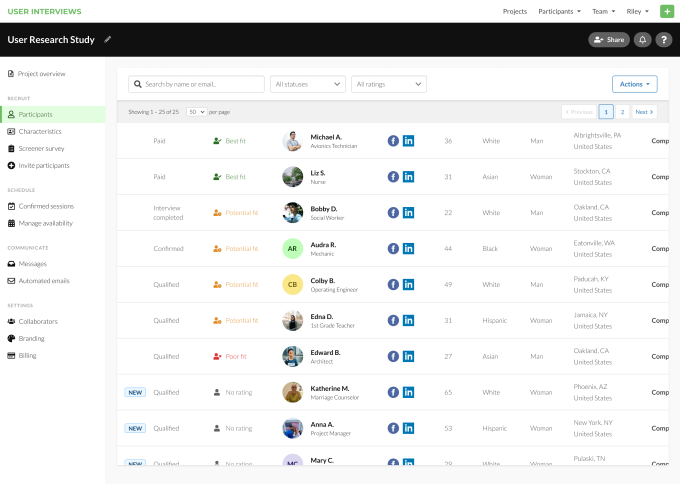The height and width of the screenshot is (484, 680).
Task: Open Michael A.'s Facebook profile icon
Action: click(x=393, y=141)
